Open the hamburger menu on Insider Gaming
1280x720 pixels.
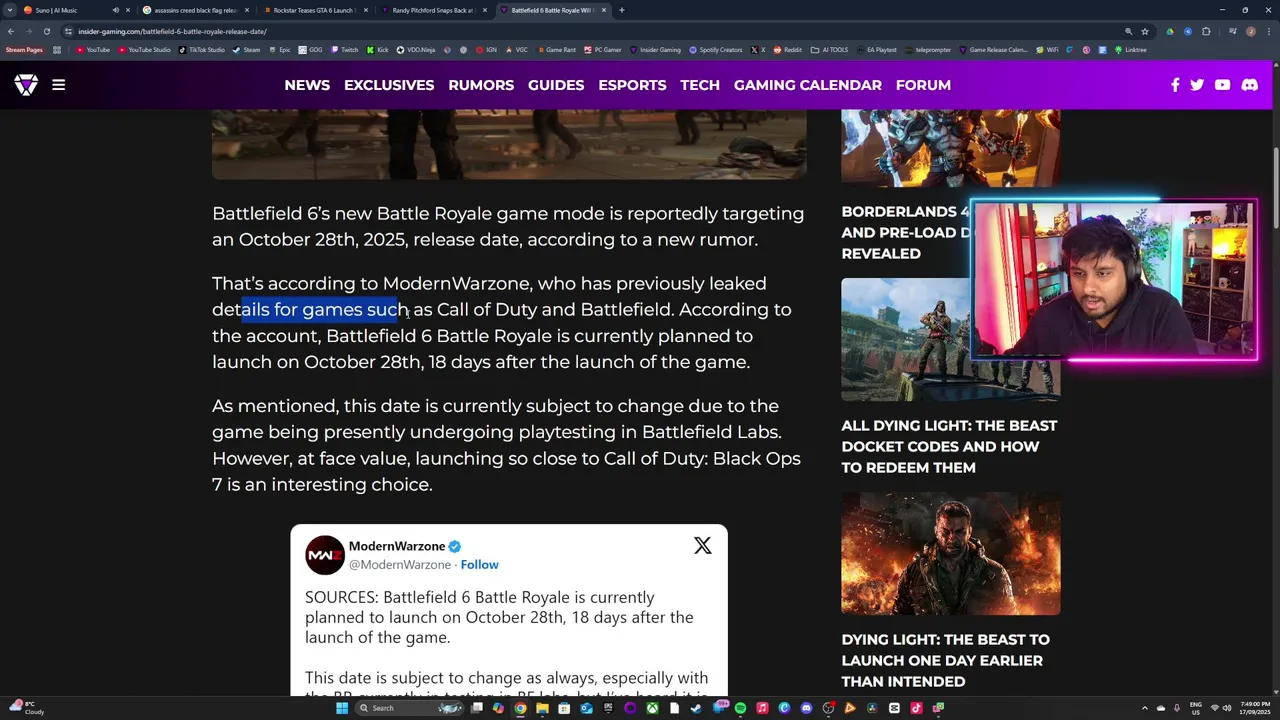point(58,85)
